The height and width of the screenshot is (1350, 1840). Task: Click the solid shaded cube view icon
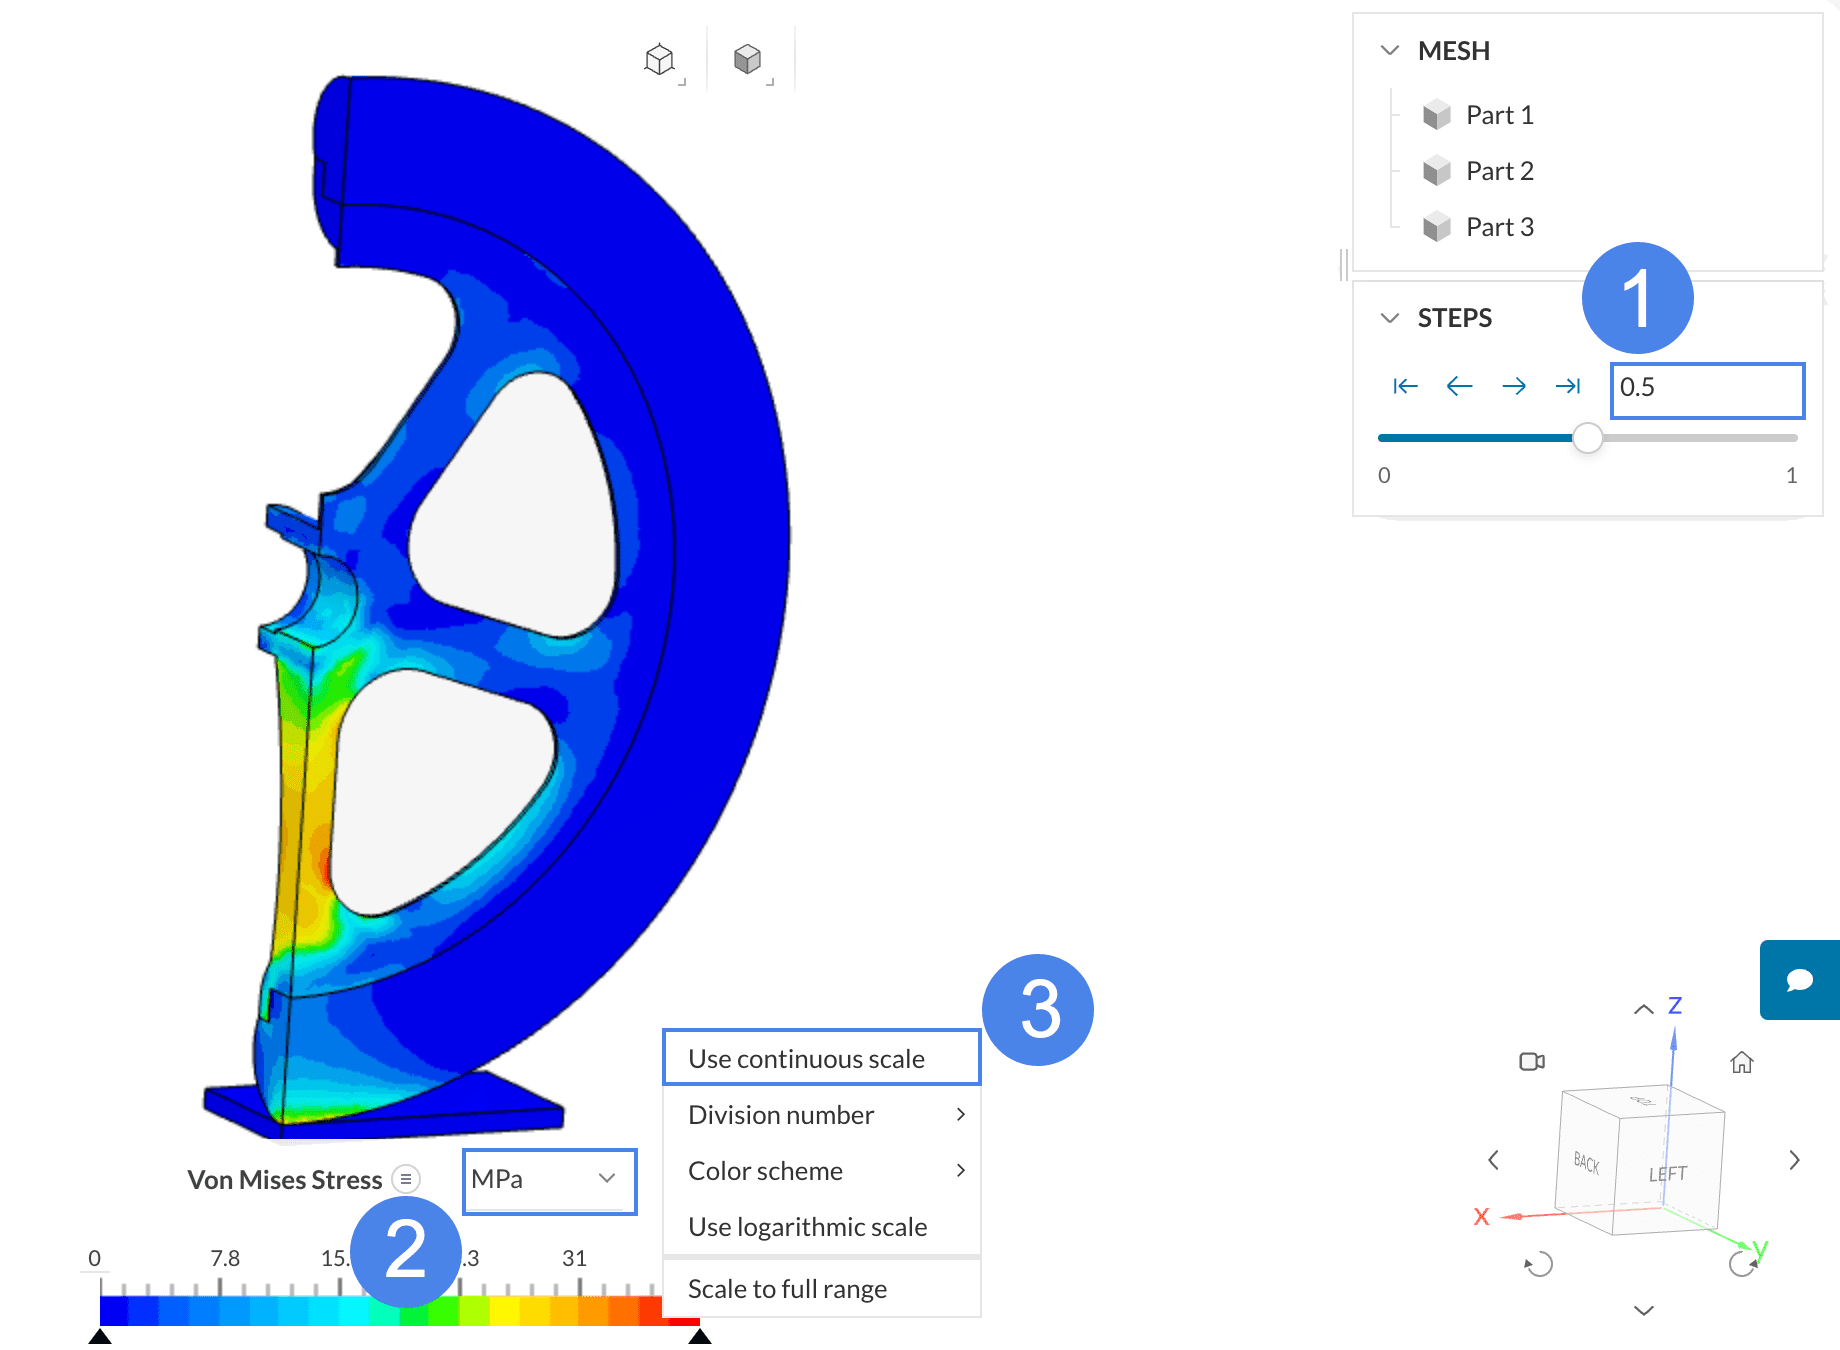[x=747, y=60]
